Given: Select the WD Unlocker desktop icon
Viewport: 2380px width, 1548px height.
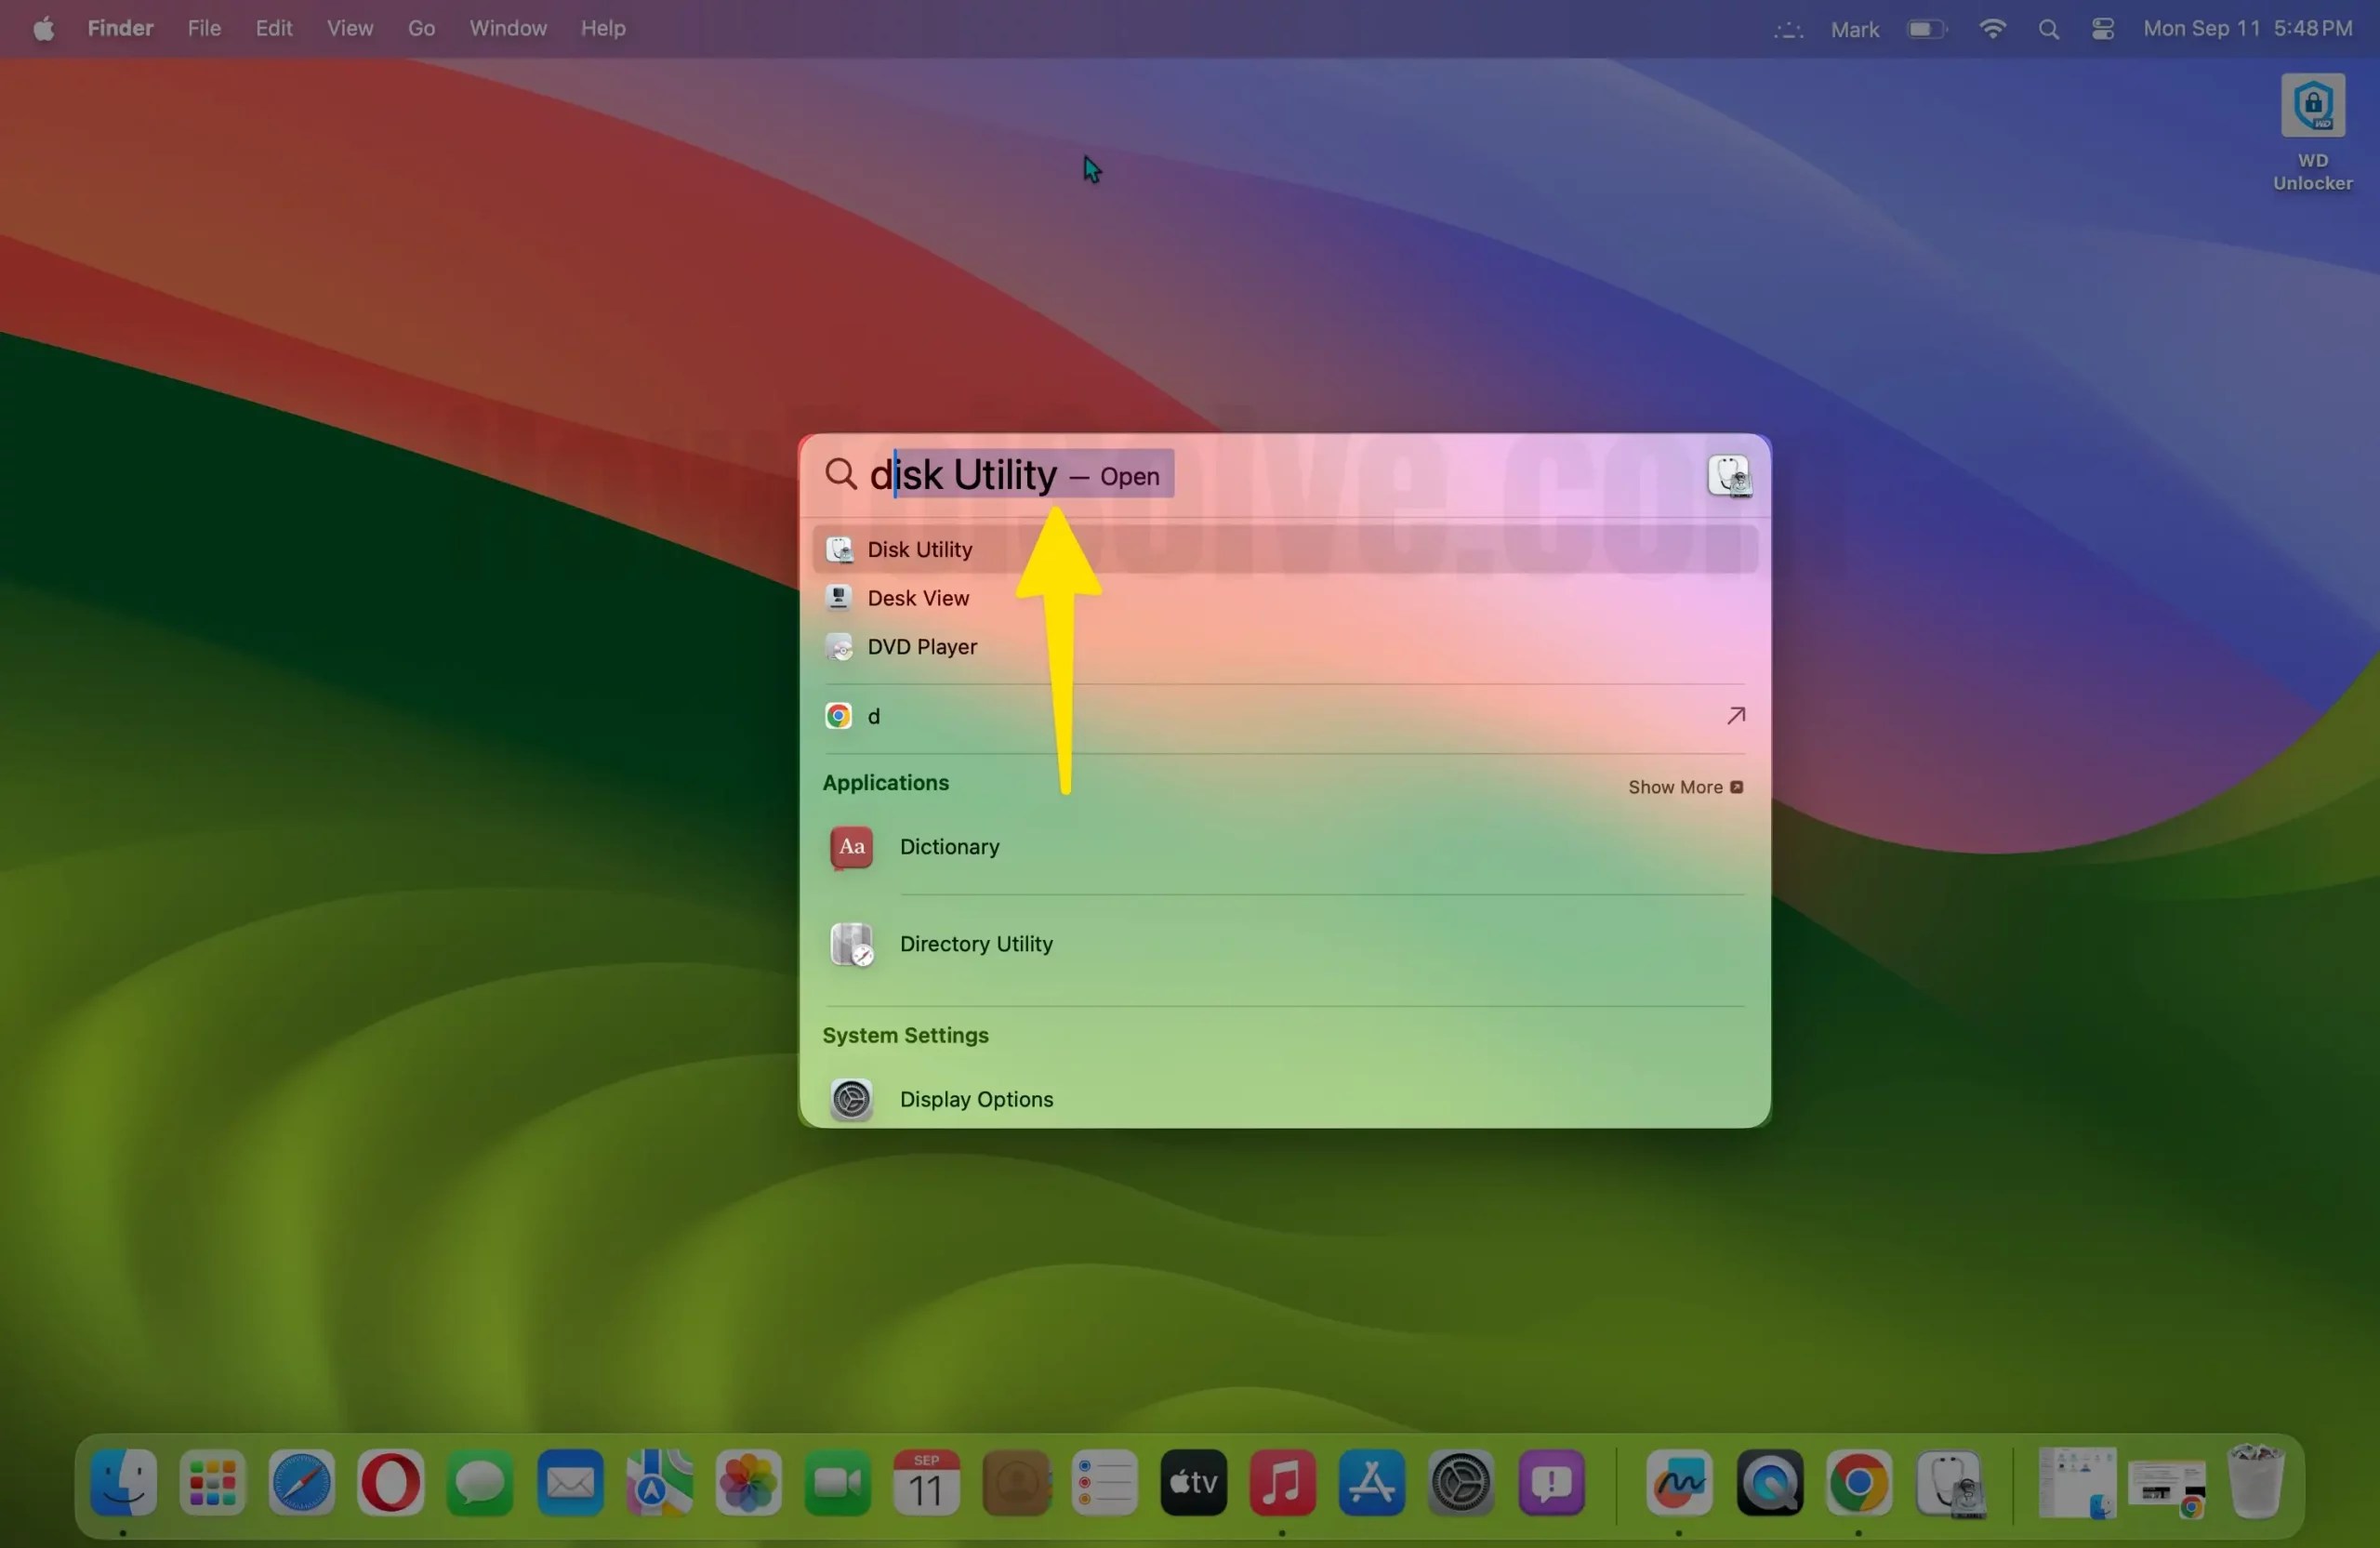Looking at the screenshot, I should coord(2313,105).
